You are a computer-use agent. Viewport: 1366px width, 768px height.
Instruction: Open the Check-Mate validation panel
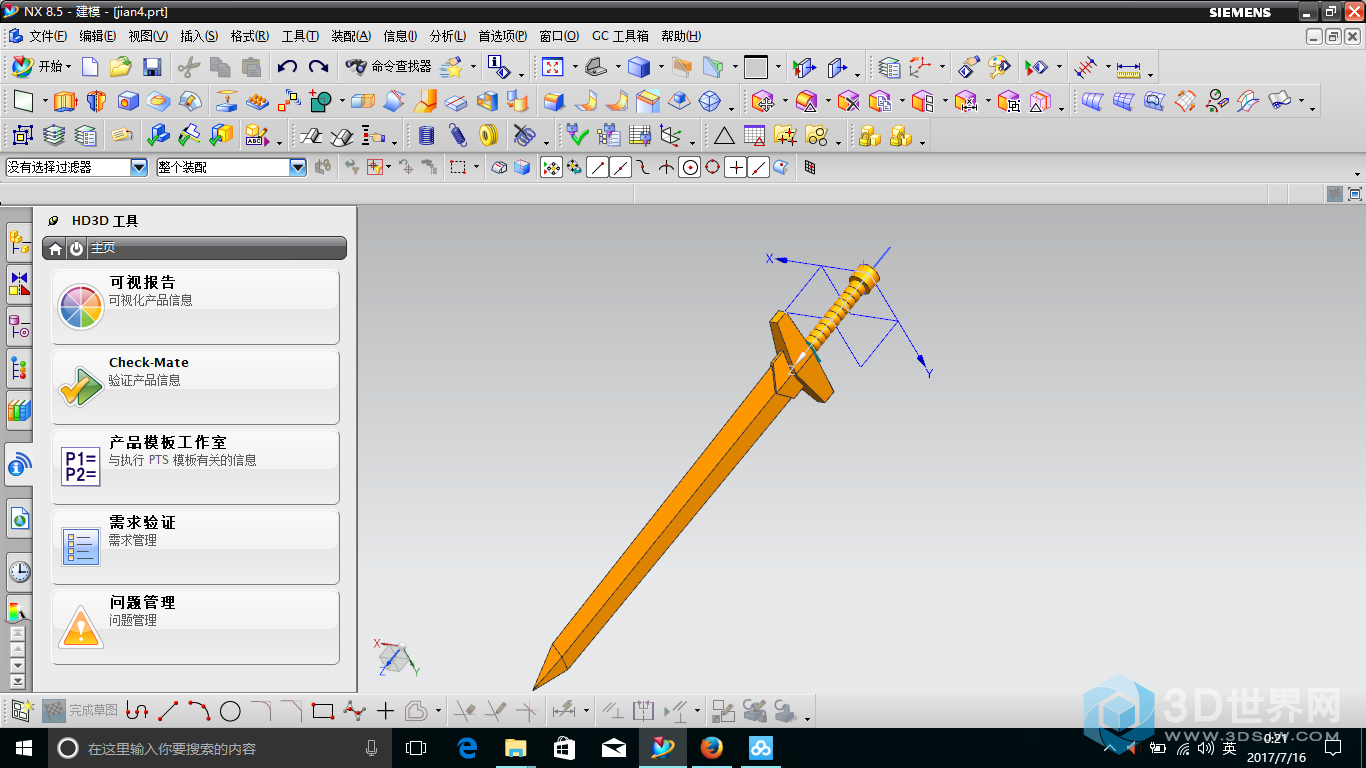click(195, 387)
